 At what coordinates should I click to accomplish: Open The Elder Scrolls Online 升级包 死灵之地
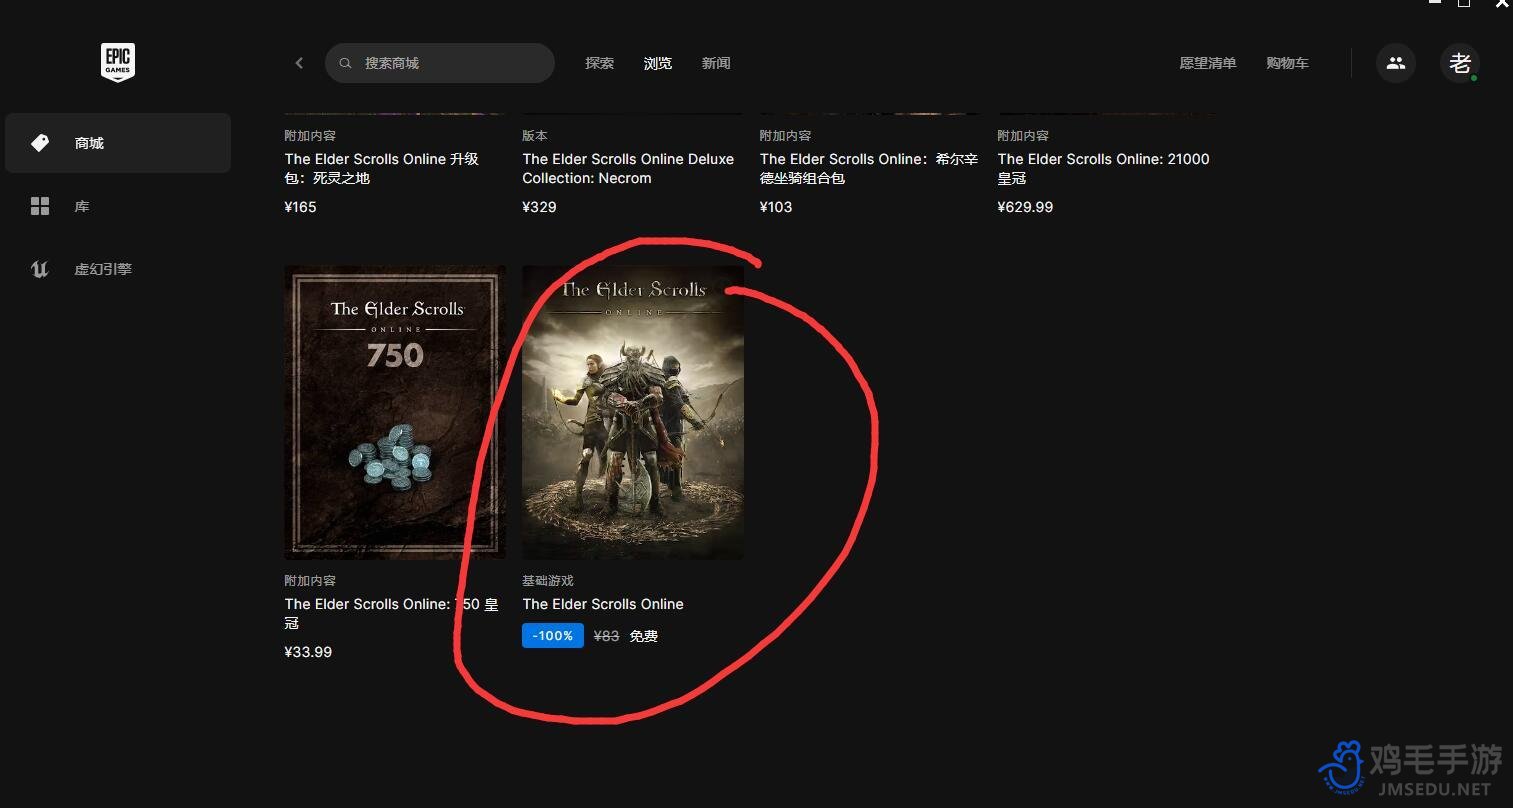coord(382,168)
